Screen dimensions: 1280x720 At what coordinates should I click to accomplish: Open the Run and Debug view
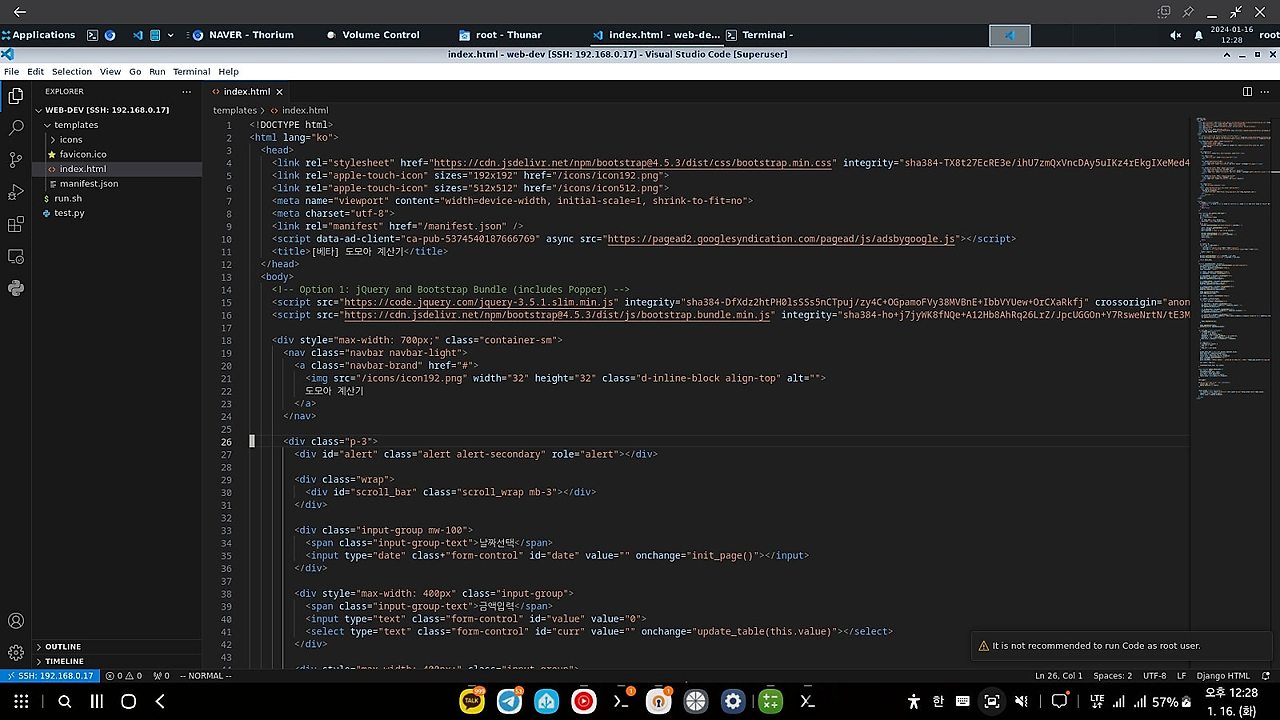click(16, 192)
